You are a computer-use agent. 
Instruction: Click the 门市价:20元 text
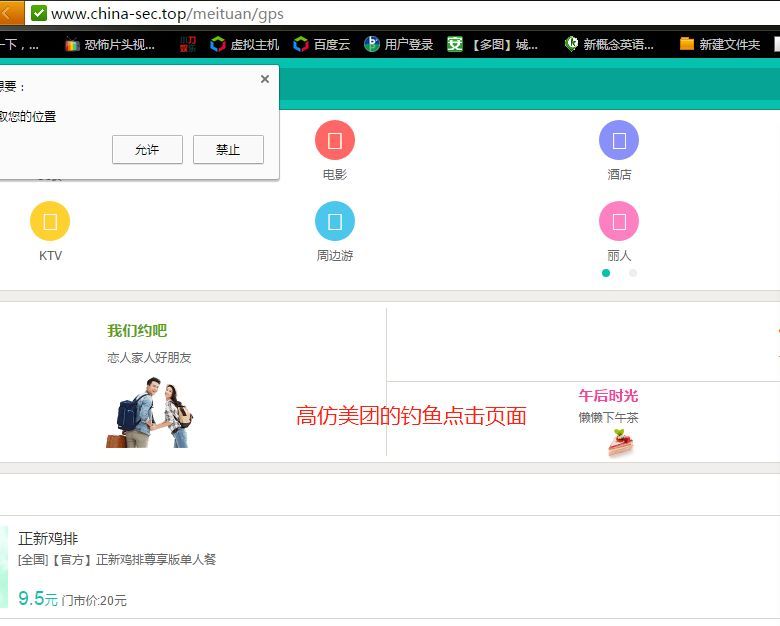coord(94,601)
